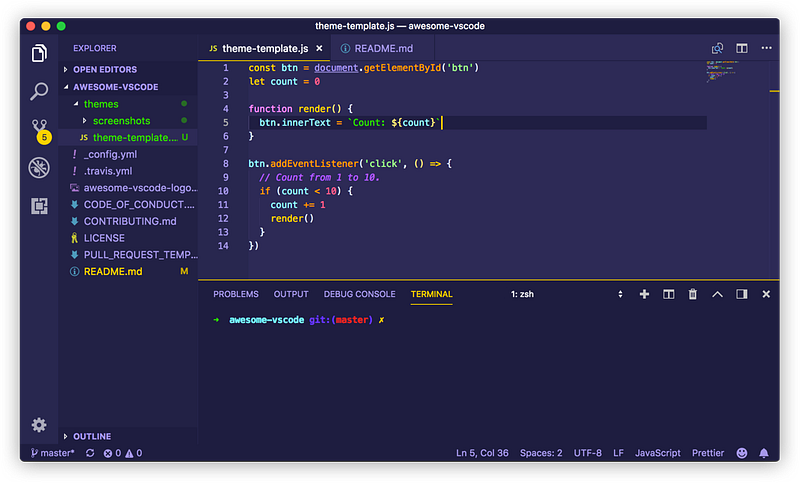The image size is (800, 483).
Task: Open the Source Control view
Action: pyautogui.click(x=39, y=130)
